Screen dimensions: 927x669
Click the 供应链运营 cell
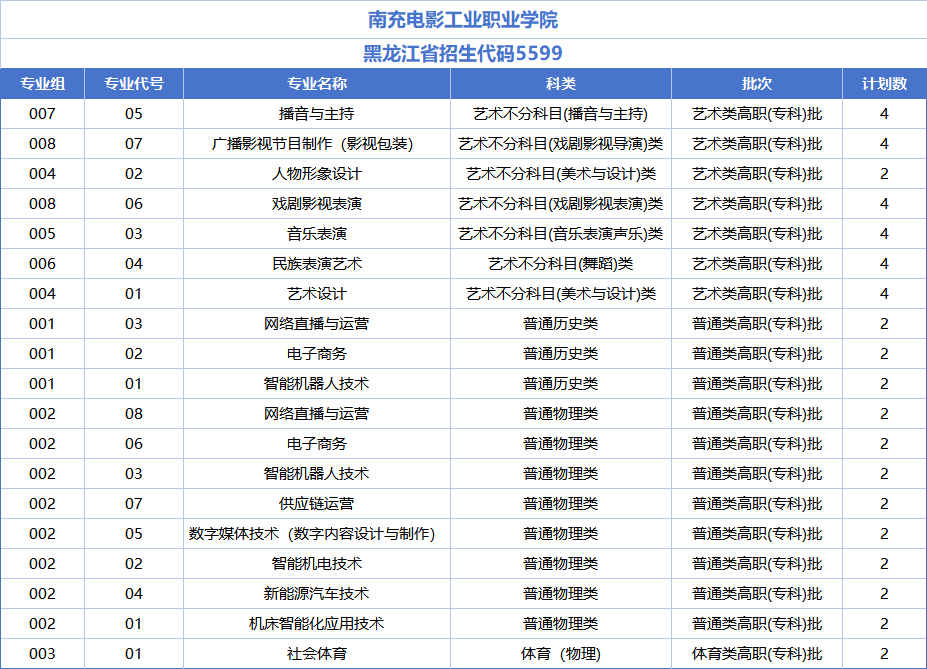point(317,504)
